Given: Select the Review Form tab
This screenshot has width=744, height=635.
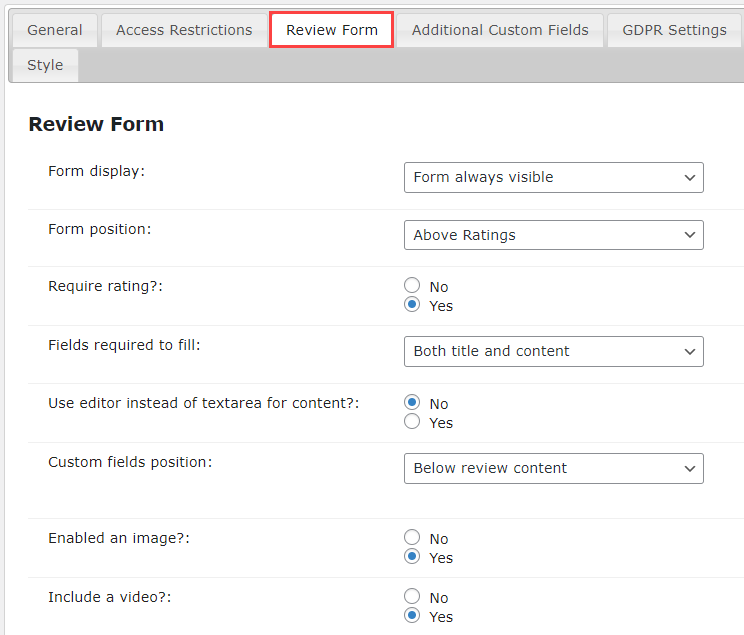Looking at the screenshot, I should pyautogui.click(x=332, y=30).
